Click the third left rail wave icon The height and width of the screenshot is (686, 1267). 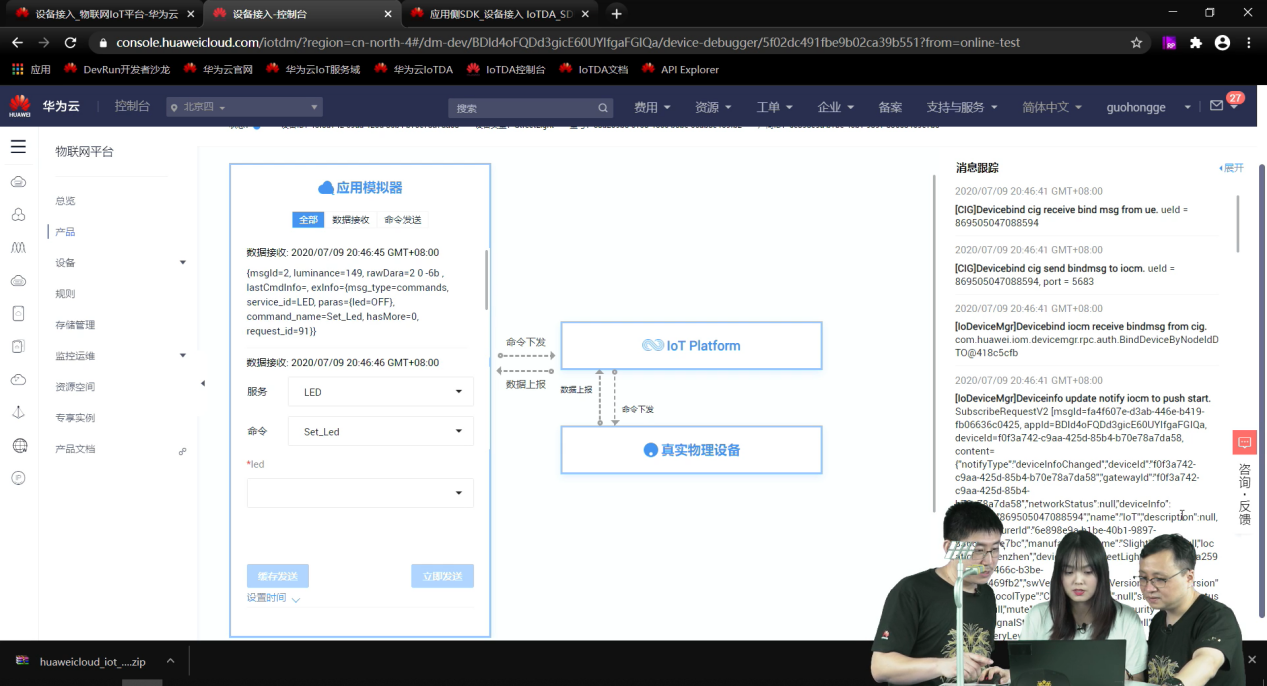(18, 247)
